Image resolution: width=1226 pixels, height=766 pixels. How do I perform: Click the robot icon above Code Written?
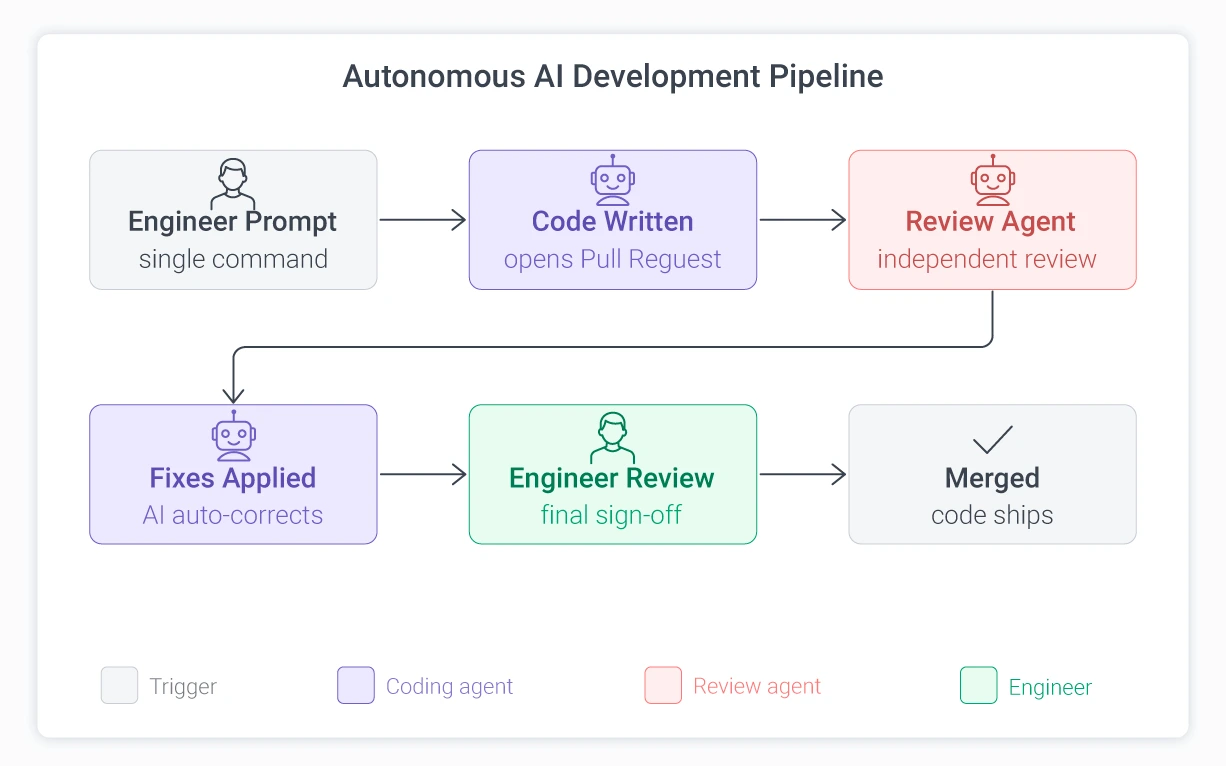pyautogui.click(x=613, y=180)
